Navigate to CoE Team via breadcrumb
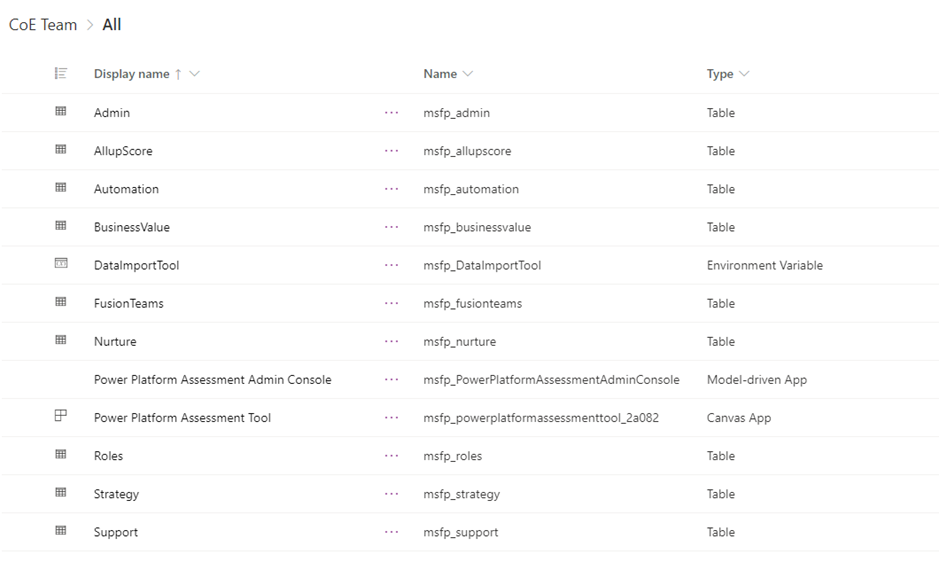 (42, 24)
